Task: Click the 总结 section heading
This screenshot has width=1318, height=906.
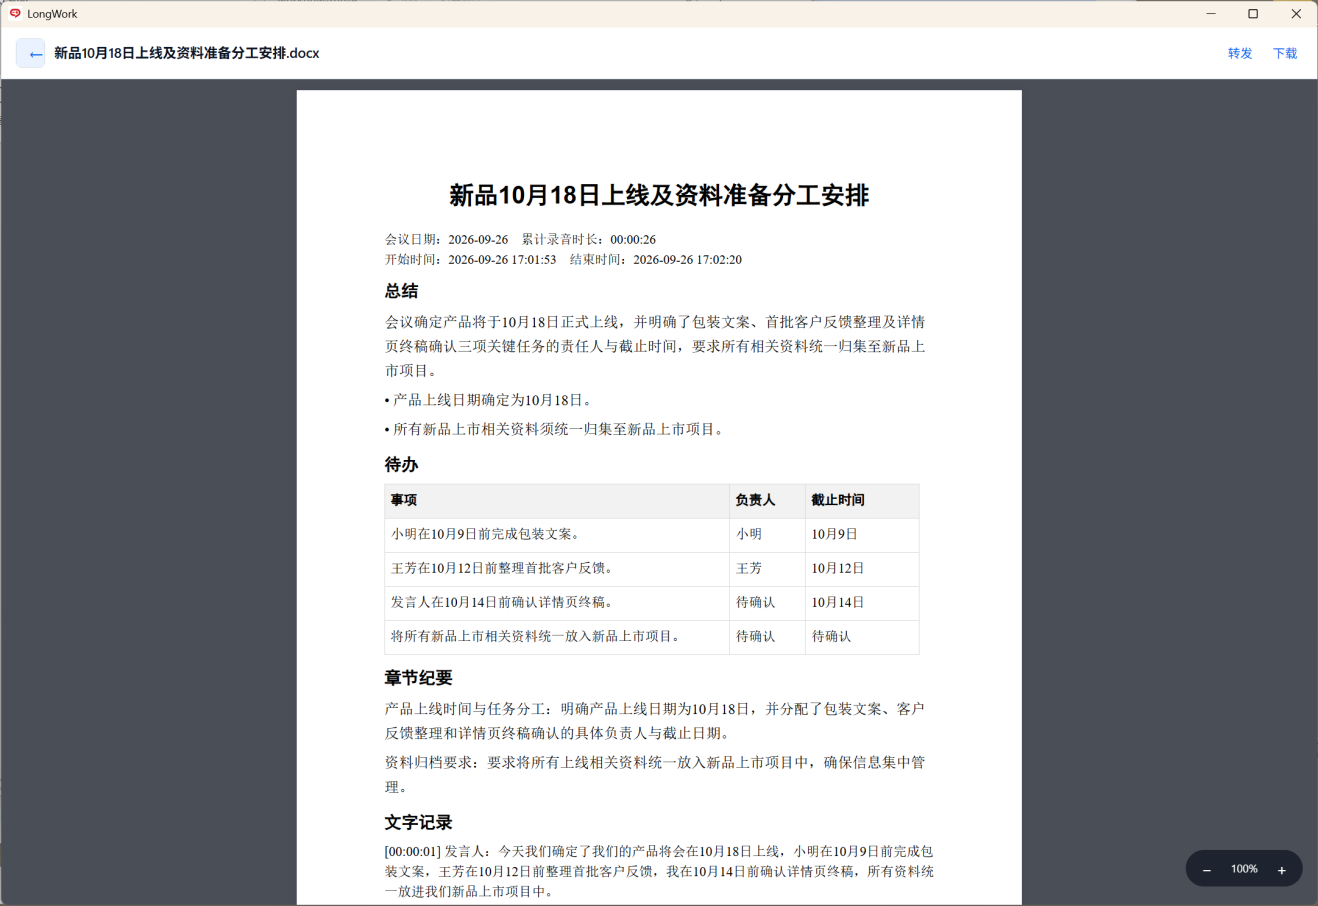Action: (x=402, y=291)
